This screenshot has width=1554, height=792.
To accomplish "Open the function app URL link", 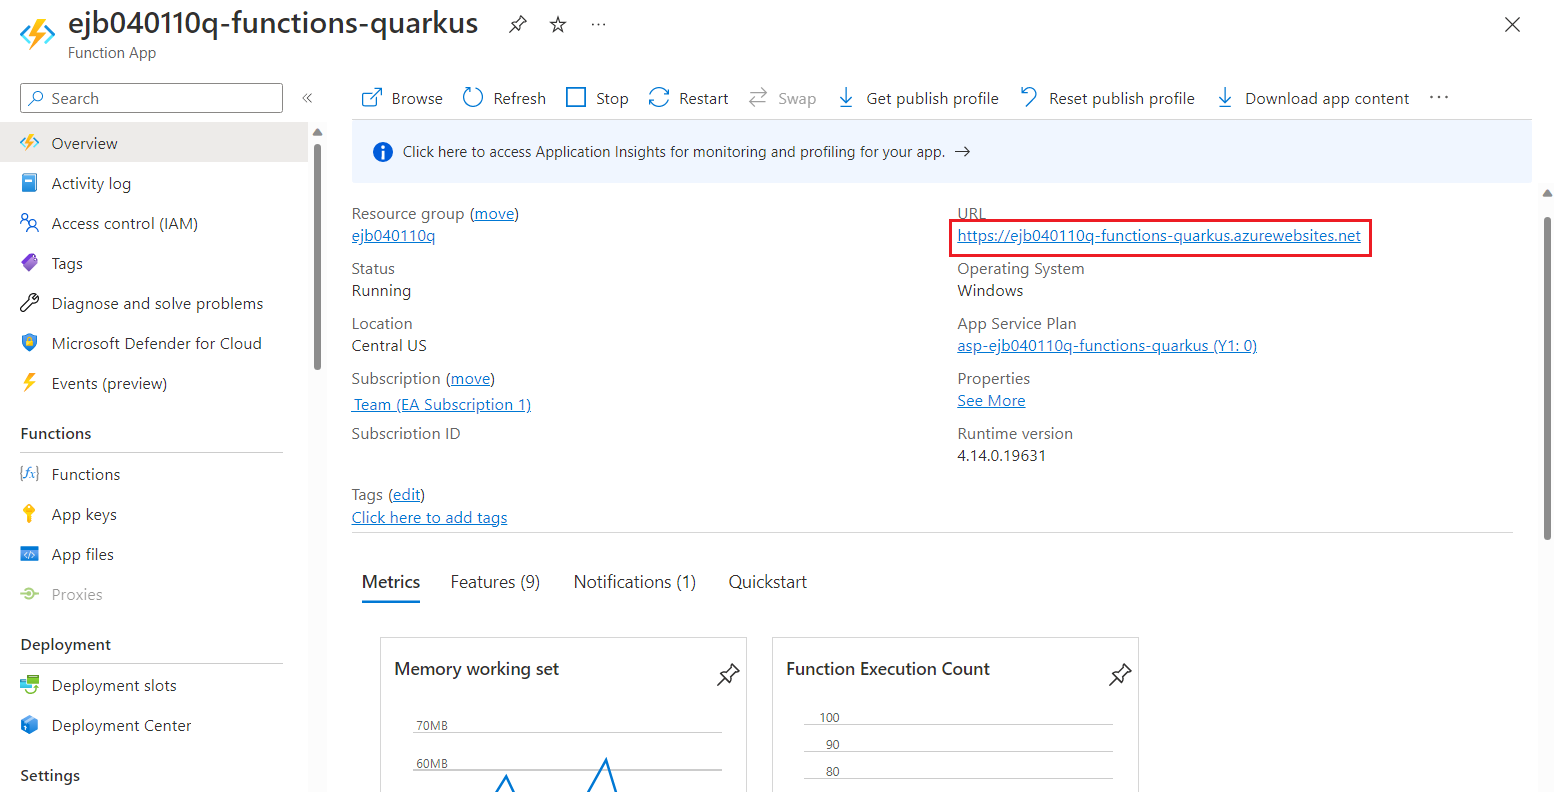I will pos(1158,236).
